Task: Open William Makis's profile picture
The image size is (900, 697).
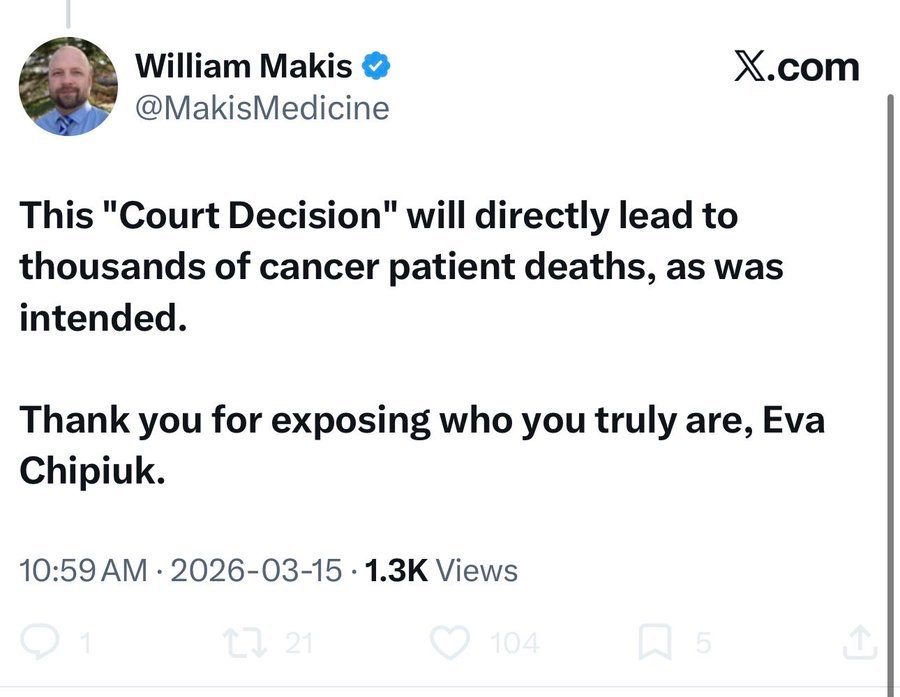Action: [x=69, y=86]
